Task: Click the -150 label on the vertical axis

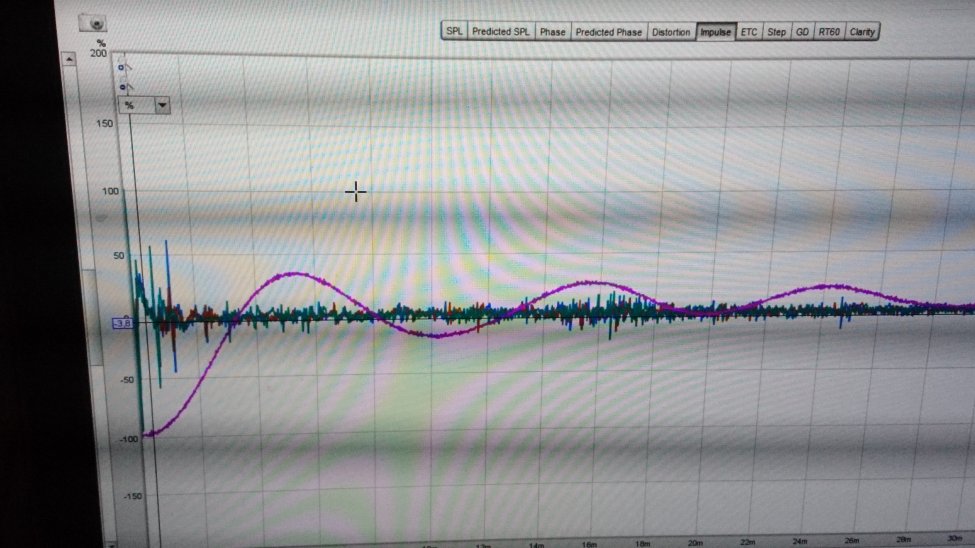Action: click(x=132, y=496)
